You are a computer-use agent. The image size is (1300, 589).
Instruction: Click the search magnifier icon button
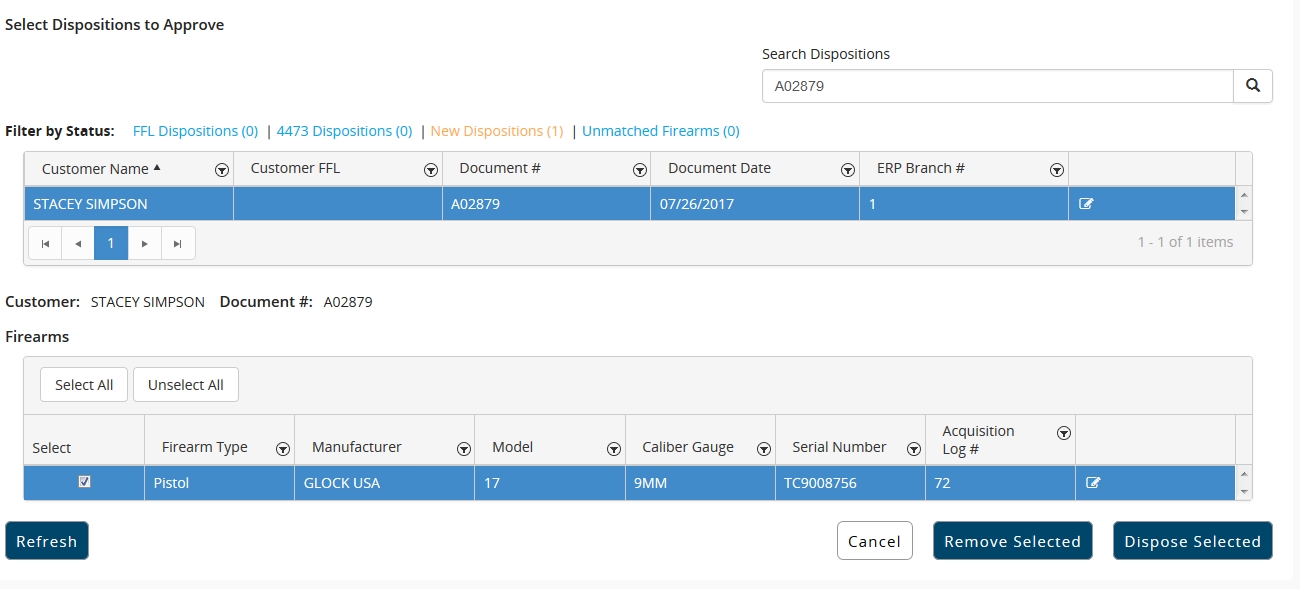click(x=1252, y=86)
